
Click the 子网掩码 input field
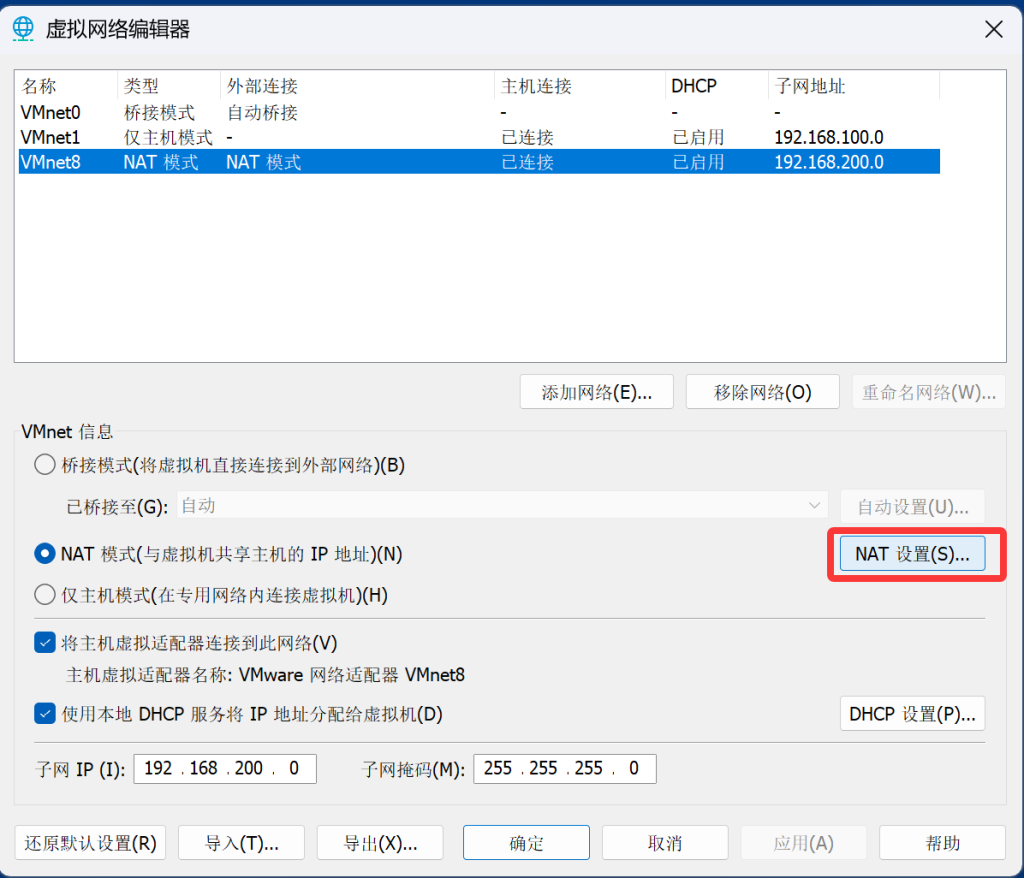[564, 769]
